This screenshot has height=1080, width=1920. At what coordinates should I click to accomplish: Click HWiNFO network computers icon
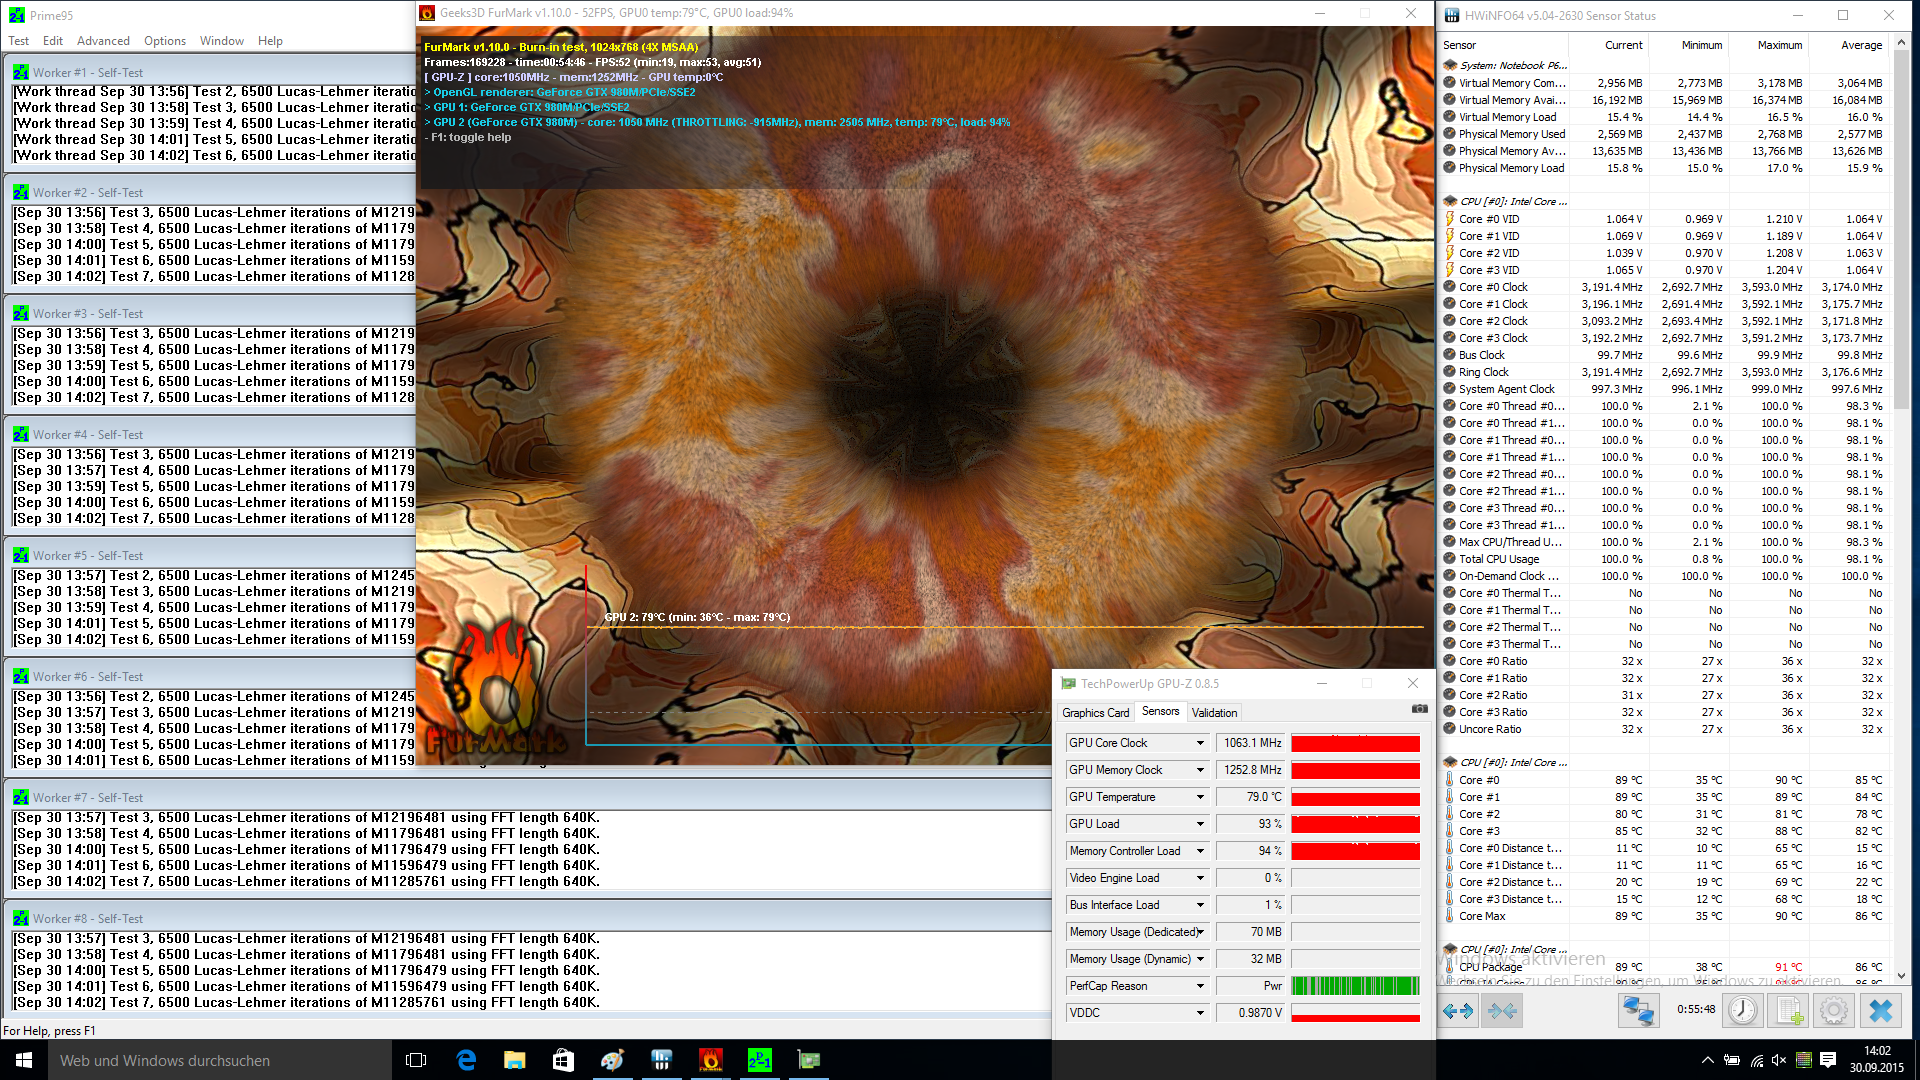click(x=1638, y=1011)
